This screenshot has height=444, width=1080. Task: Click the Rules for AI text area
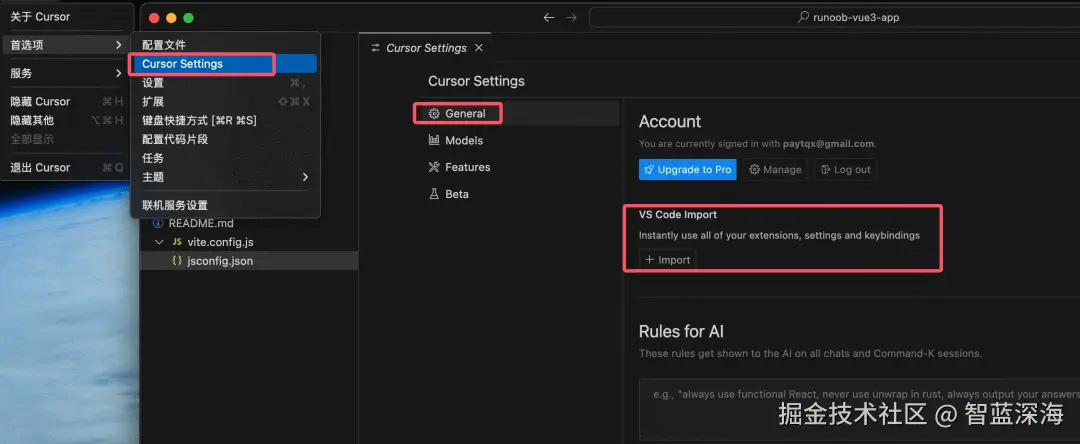(859, 409)
